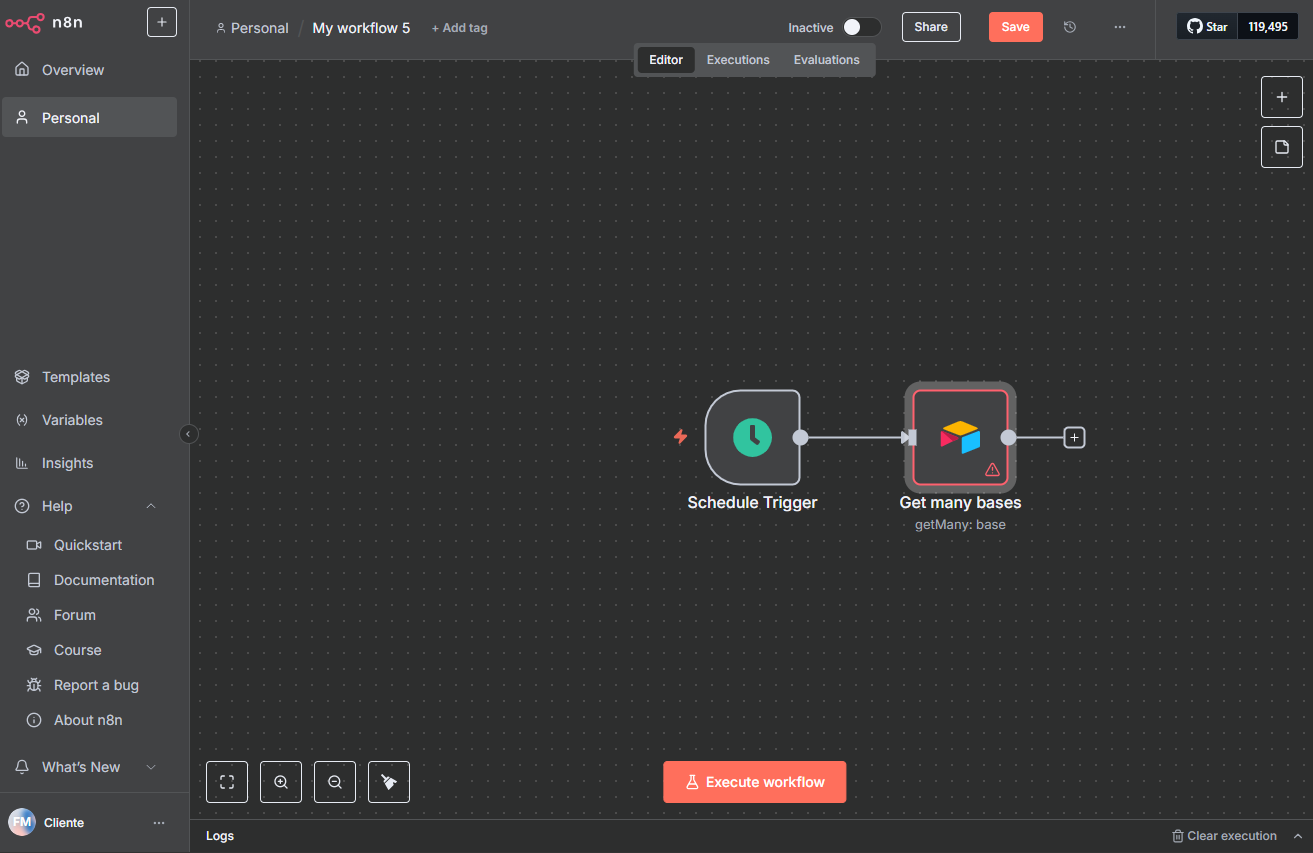Viewport: 1313px width, 853px height.
Task: Open About n8n
Action: pos(88,720)
